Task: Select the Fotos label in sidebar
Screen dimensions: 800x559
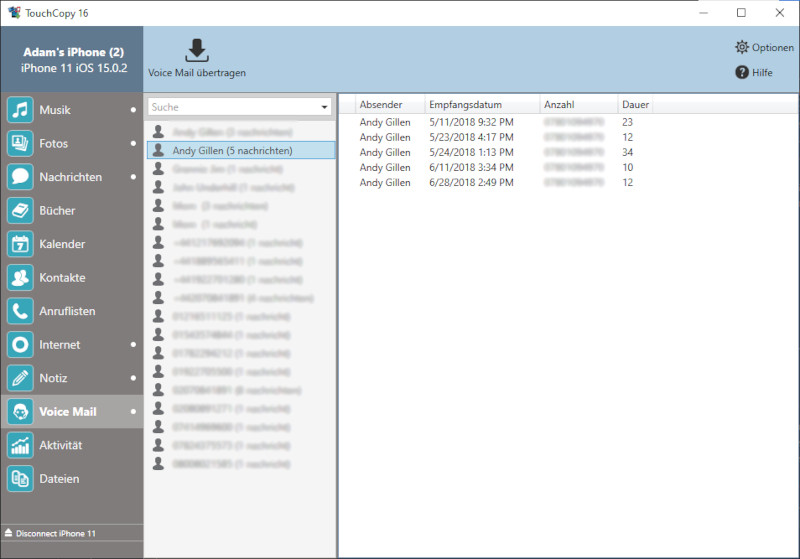Action: tap(54, 144)
